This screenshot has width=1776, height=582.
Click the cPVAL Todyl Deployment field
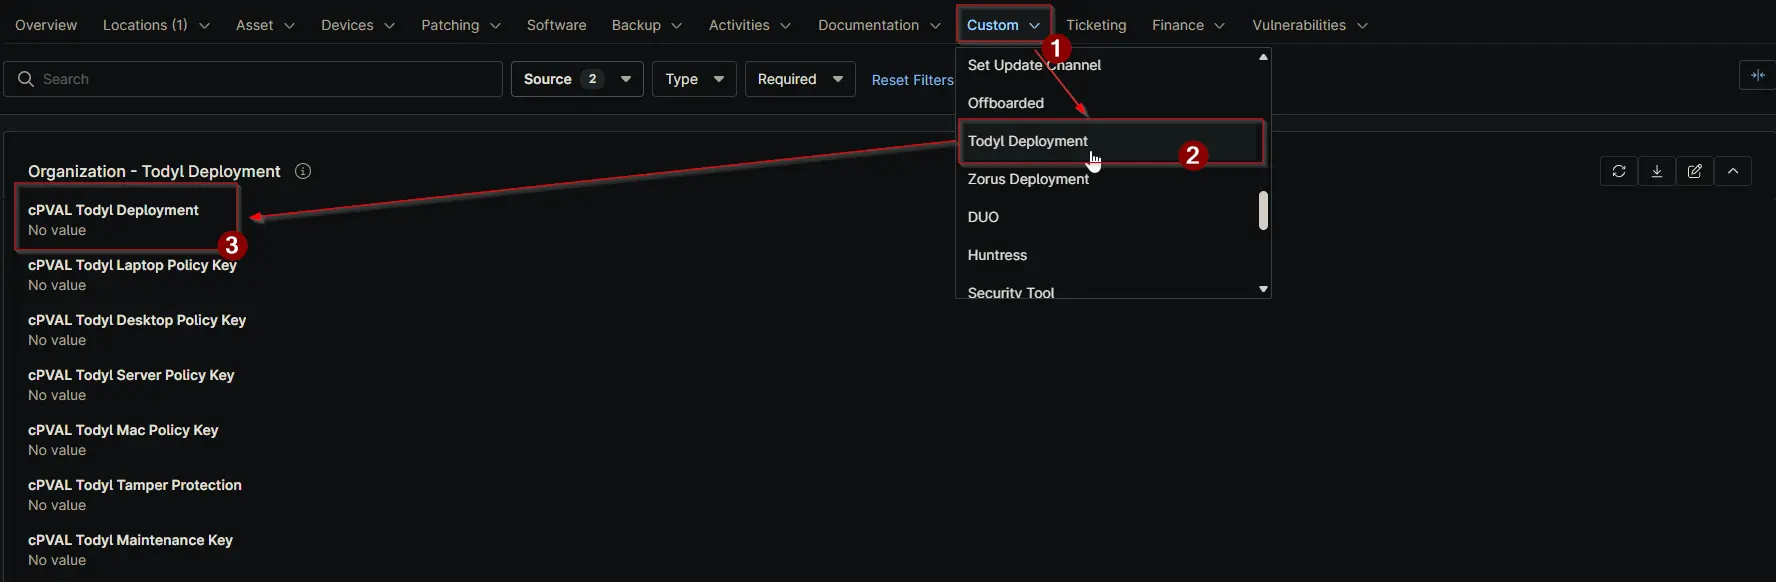click(113, 220)
